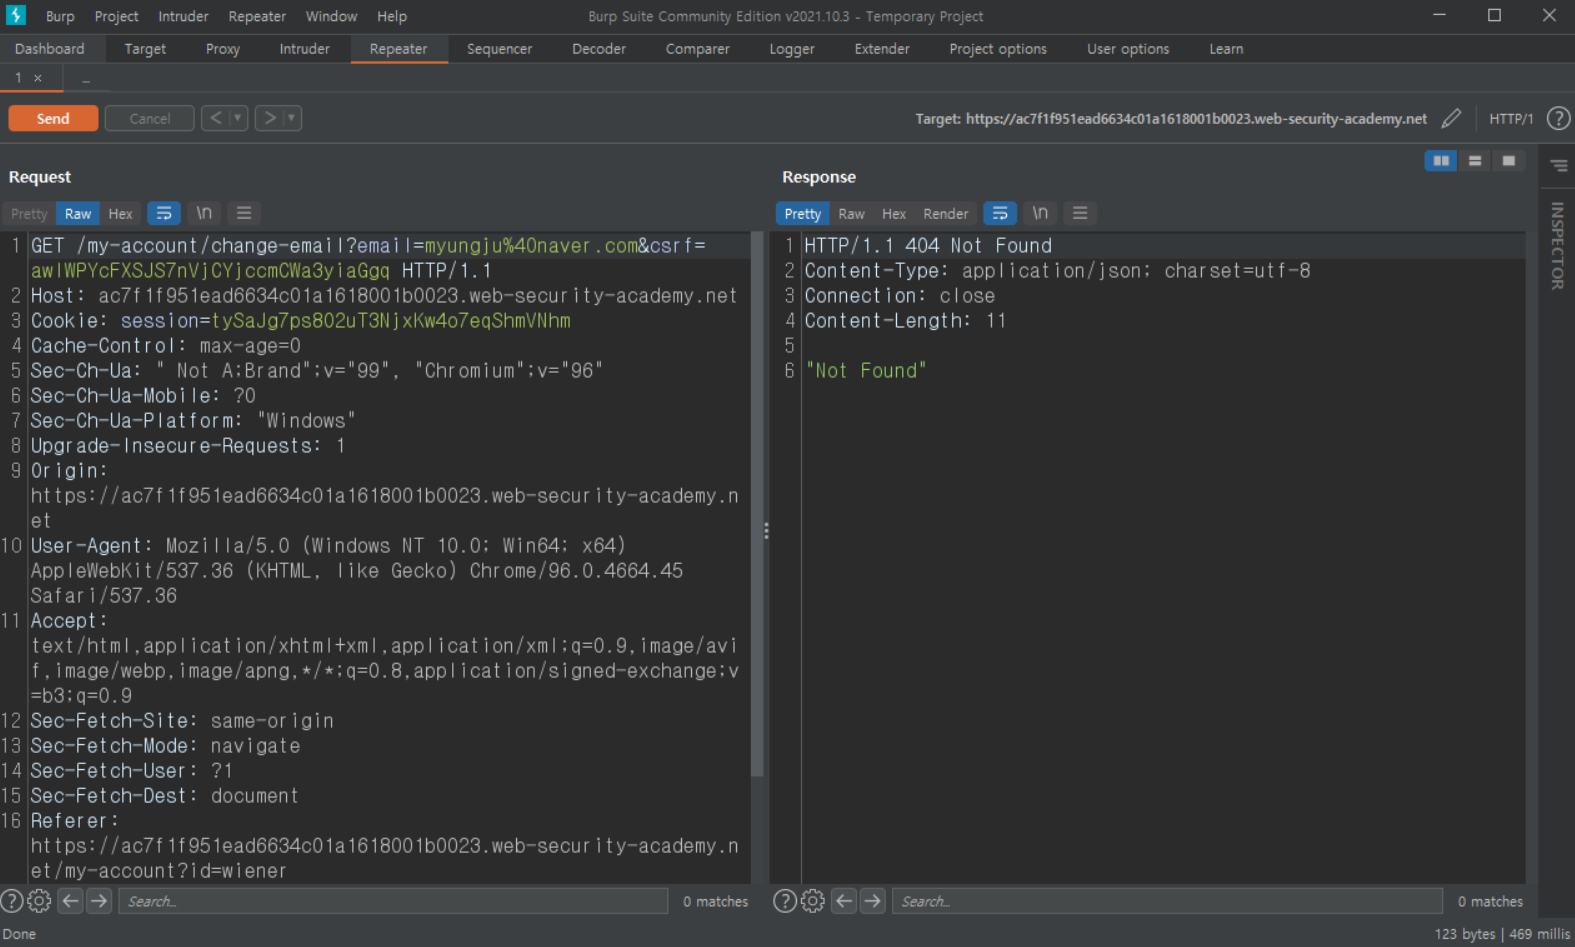Viewport: 1575px width, 947px height.
Task: Select side-by-side layout view icon
Action: [1441, 160]
